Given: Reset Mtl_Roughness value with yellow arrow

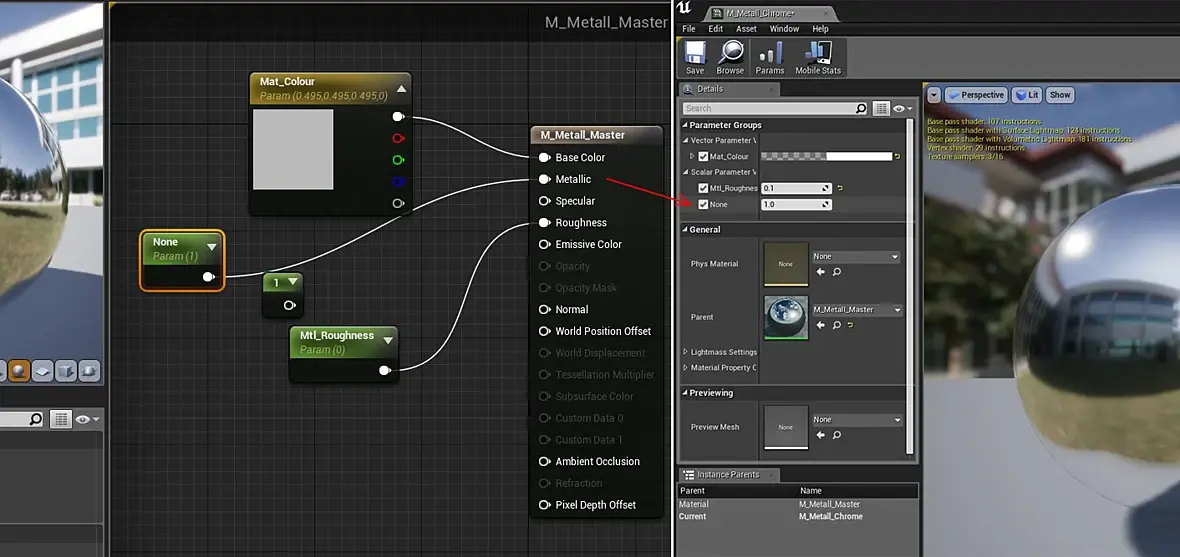Looking at the screenshot, I should (840, 188).
